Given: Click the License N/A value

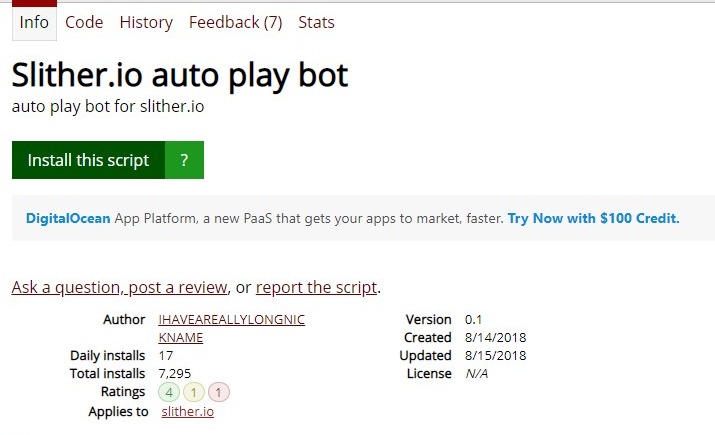Looking at the screenshot, I should [x=477, y=374].
